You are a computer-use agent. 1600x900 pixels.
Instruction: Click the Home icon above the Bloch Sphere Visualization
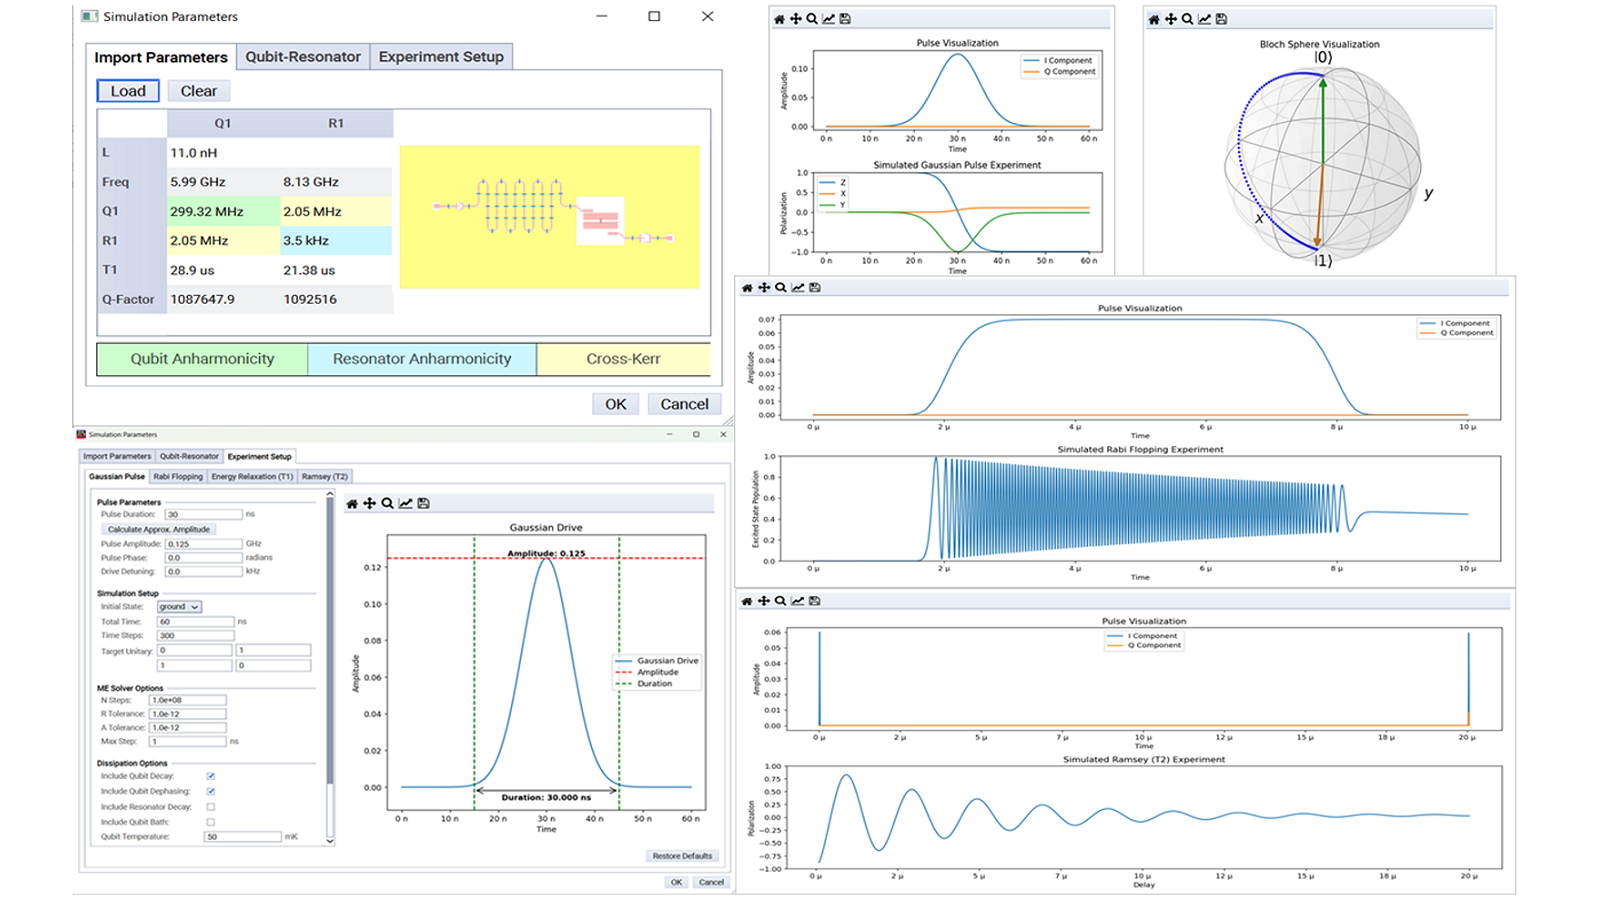click(1155, 18)
